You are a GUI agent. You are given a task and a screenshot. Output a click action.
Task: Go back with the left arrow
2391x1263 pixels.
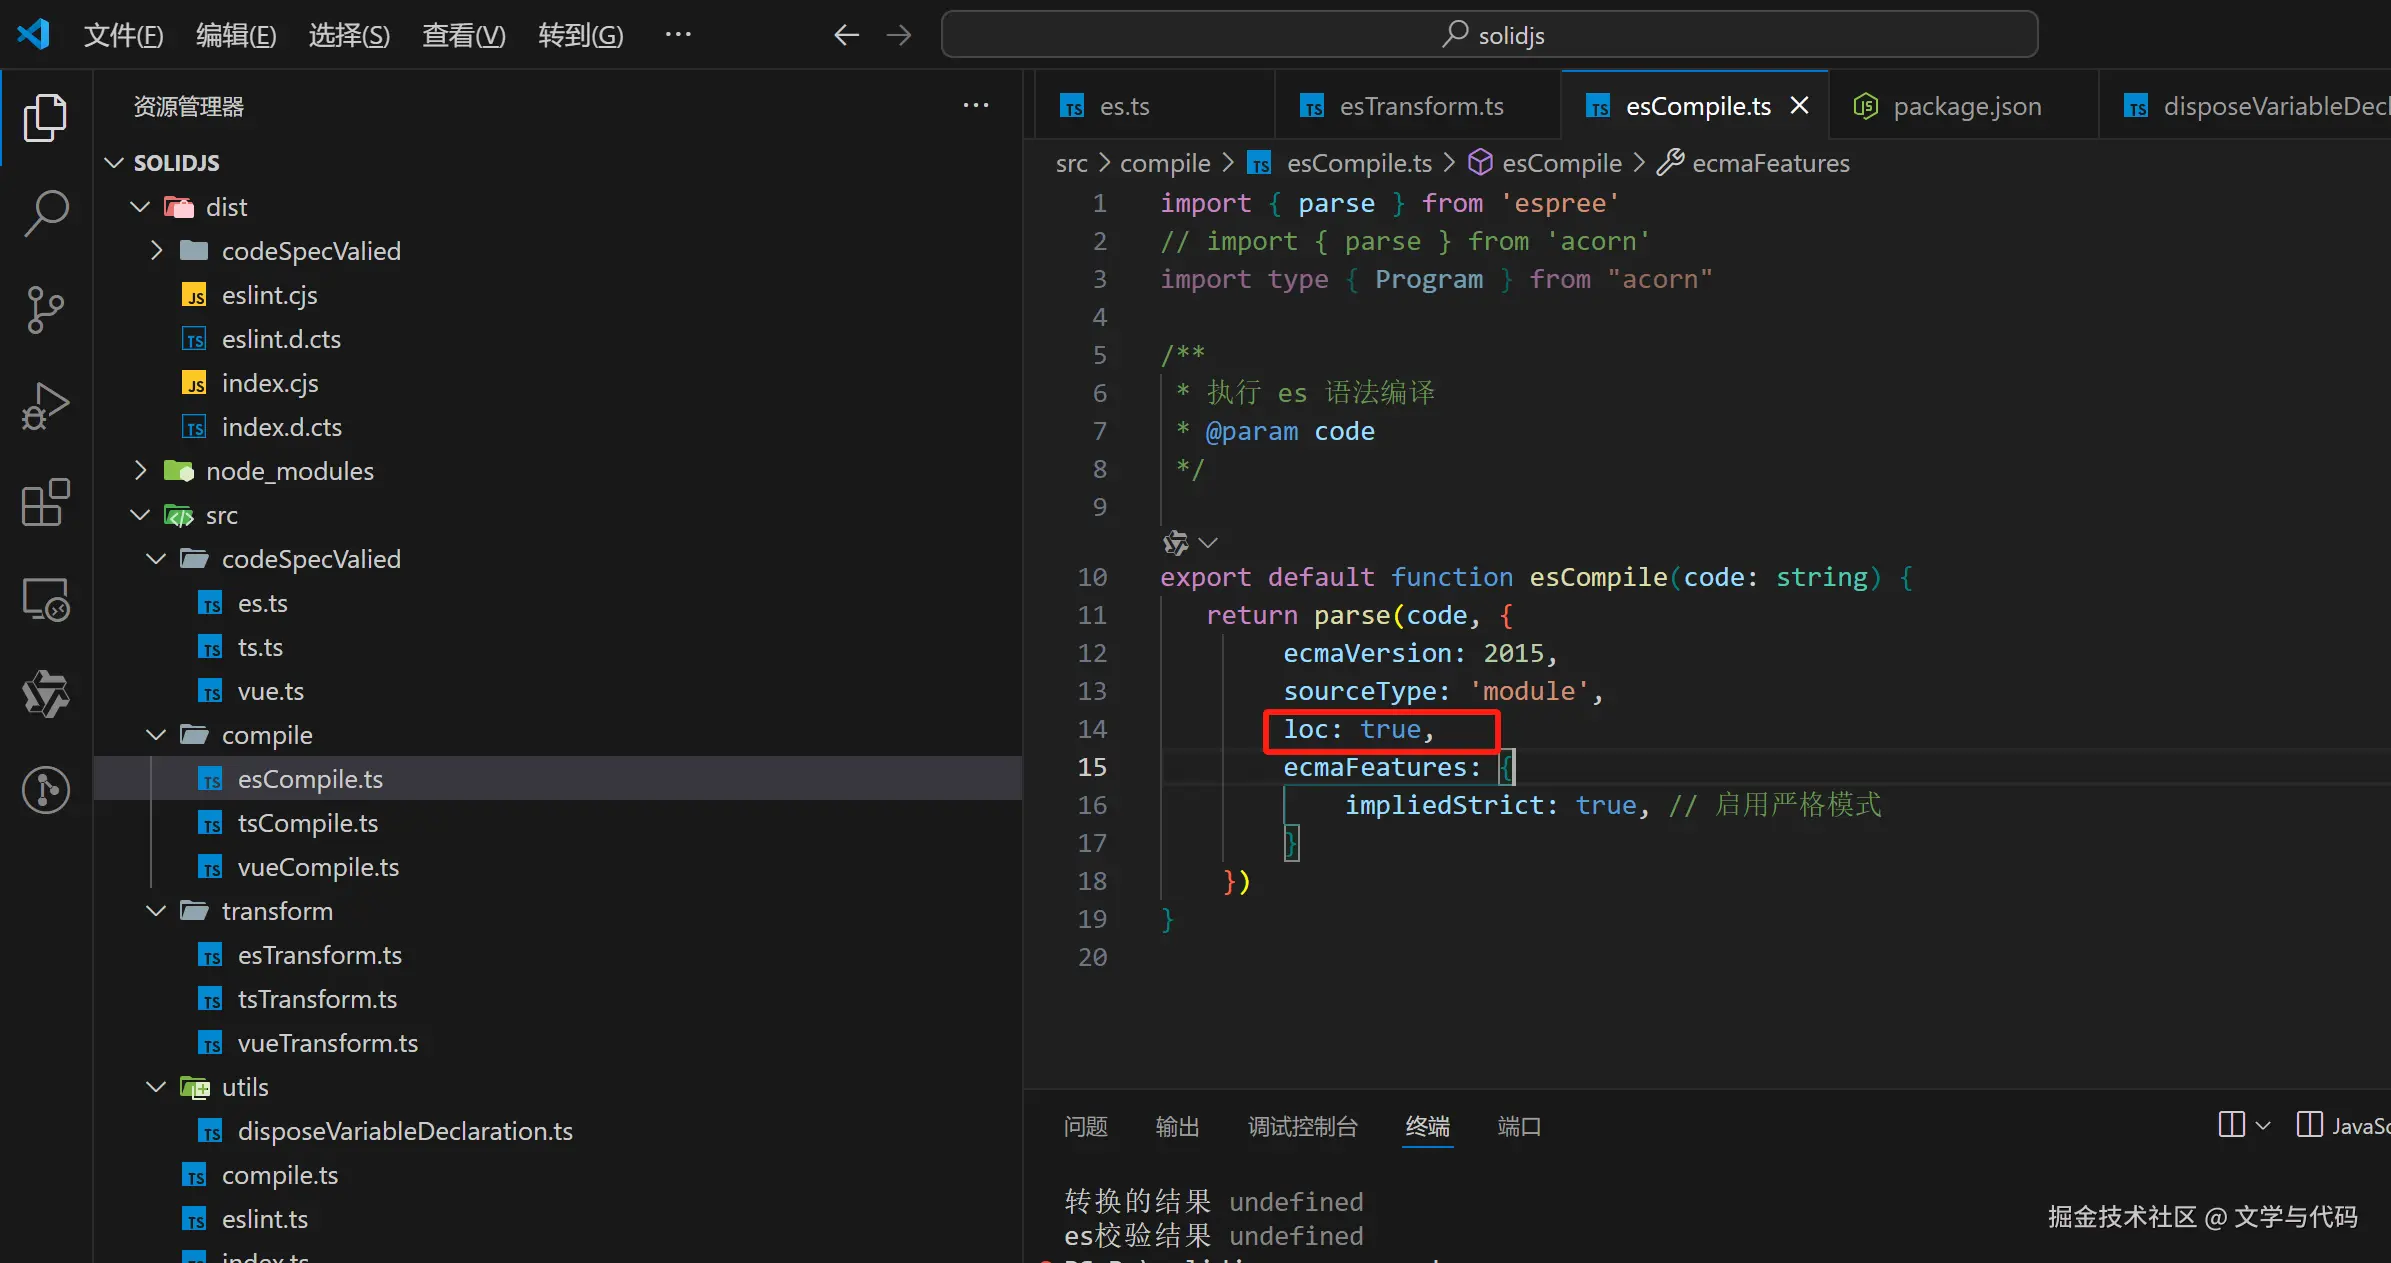click(846, 35)
